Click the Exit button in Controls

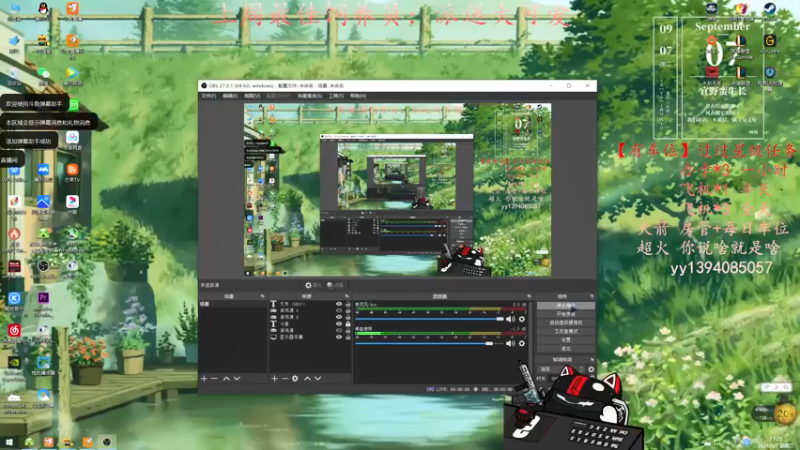click(x=565, y=348)
